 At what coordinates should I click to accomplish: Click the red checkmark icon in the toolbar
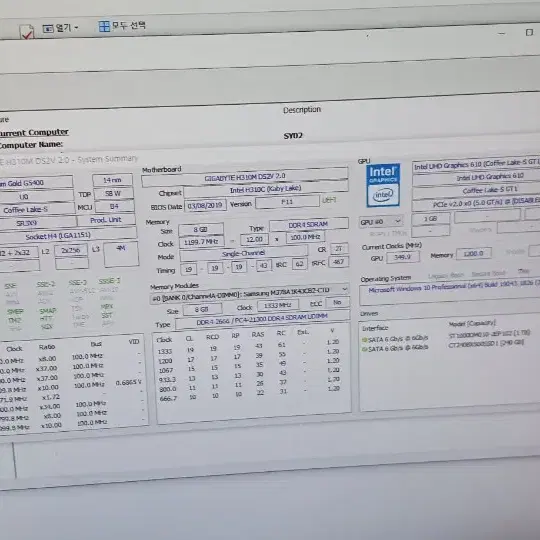tap(27, 32)
